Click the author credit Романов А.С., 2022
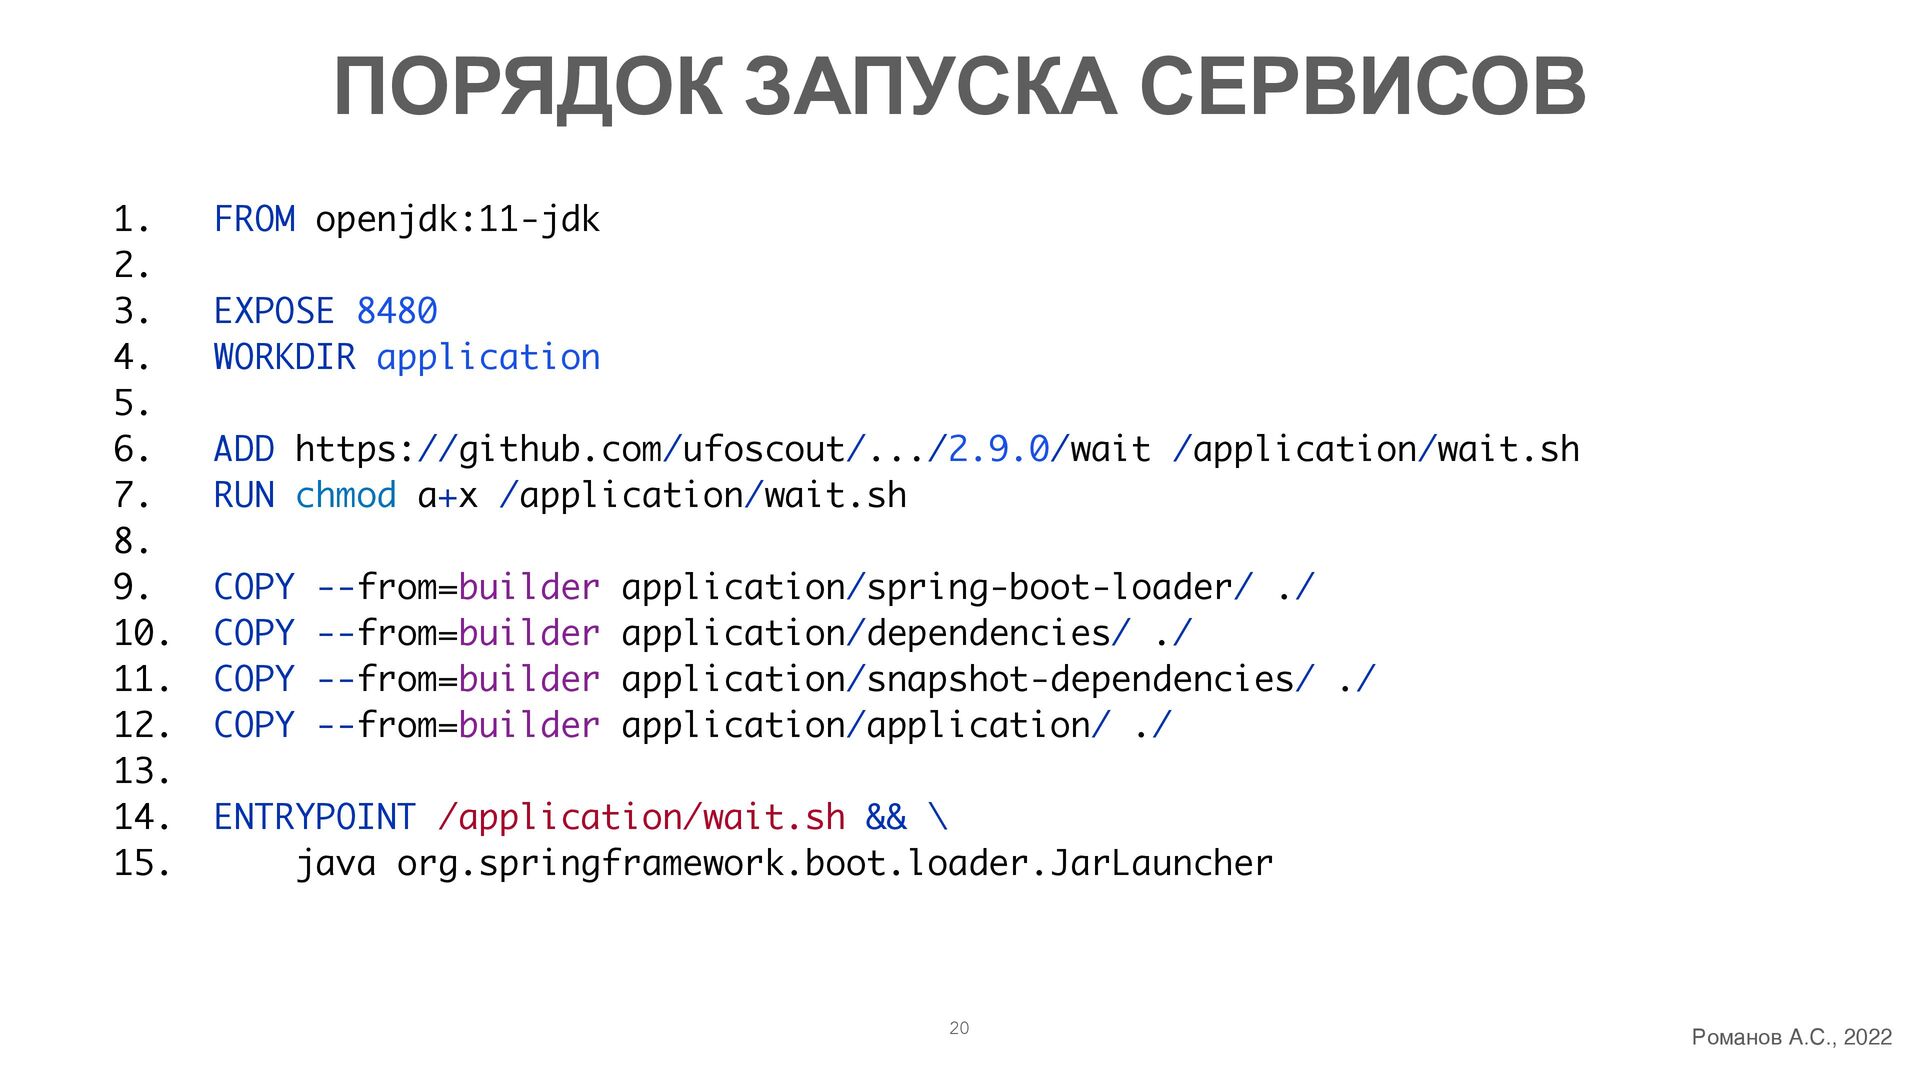 [x=1791, y=1037]
